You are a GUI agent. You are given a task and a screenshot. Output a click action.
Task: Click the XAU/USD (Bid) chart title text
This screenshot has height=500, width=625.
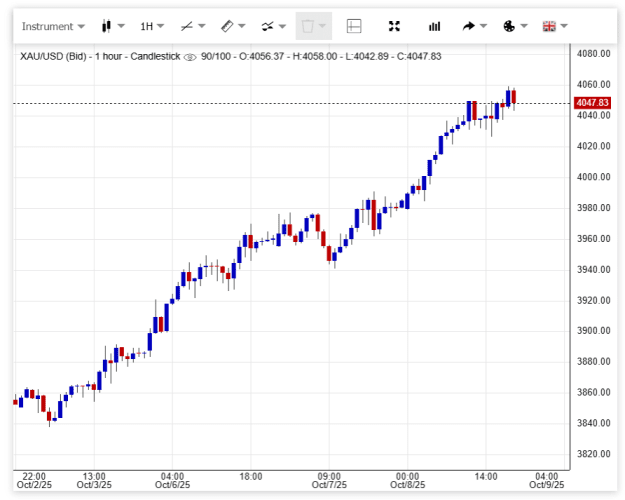click(x=53, y=56)
